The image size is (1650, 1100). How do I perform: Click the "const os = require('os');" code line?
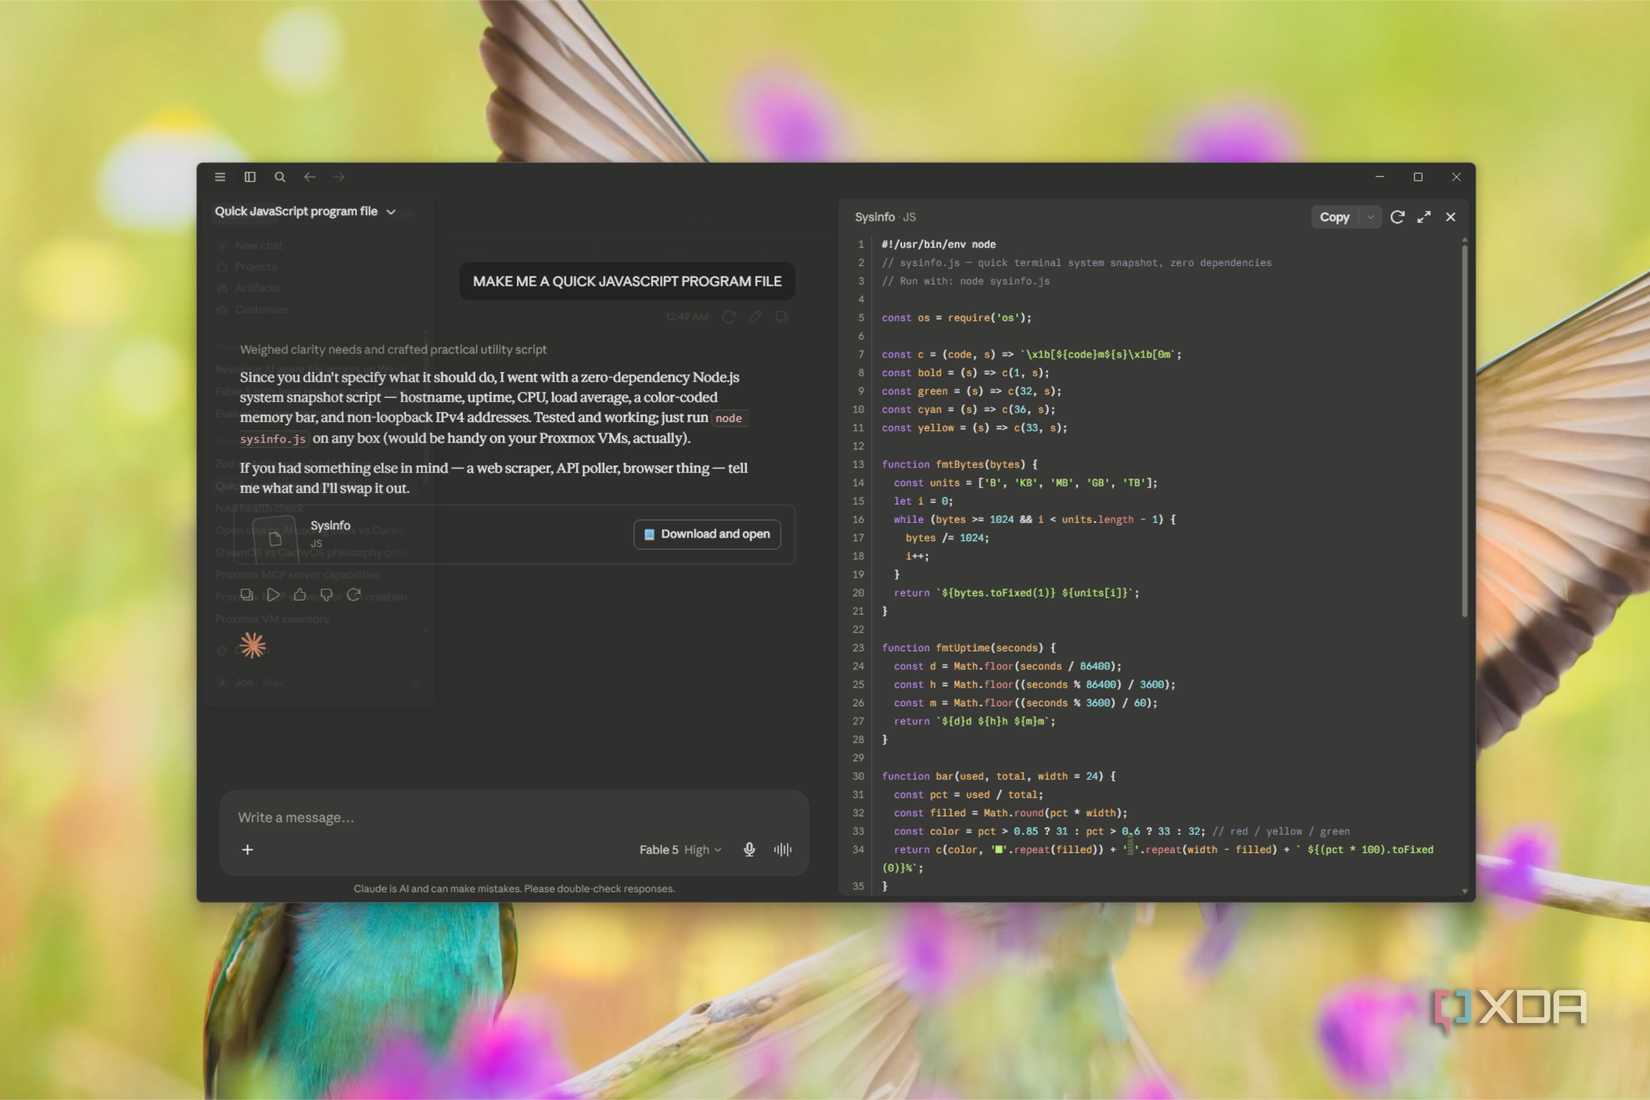pyautogui.click(x=956, y=318)
